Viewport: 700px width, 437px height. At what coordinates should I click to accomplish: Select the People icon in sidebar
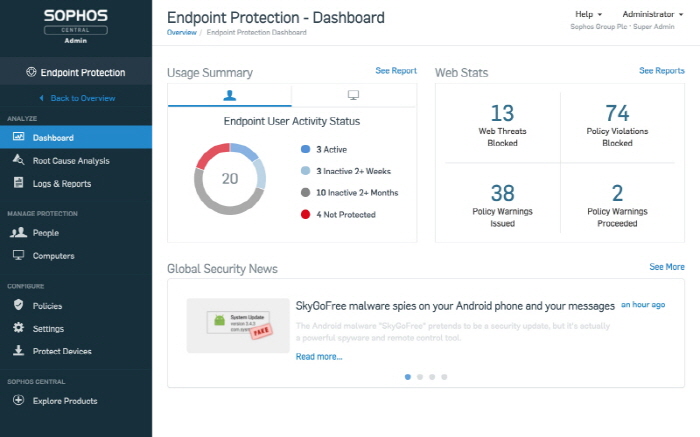[18, 232]
